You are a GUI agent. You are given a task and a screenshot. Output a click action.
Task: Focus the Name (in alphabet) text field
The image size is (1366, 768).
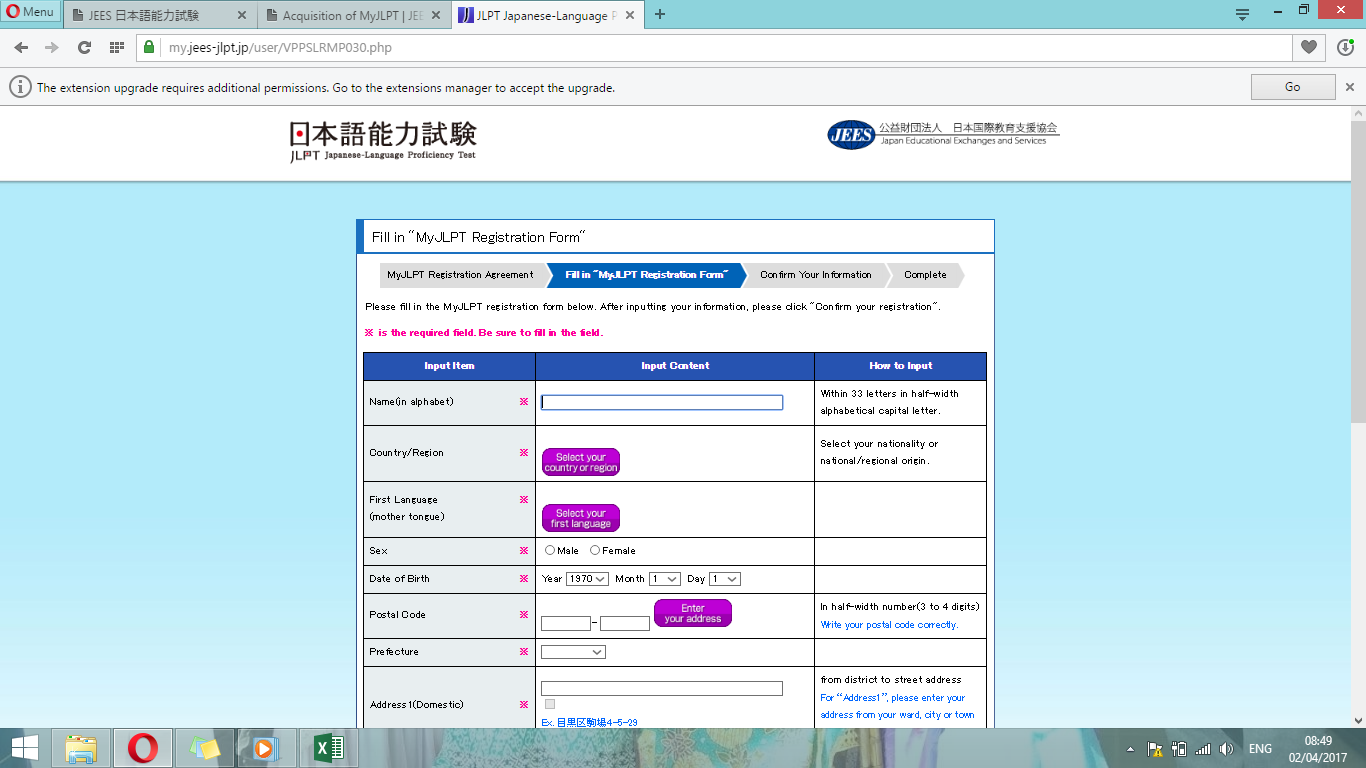pyautogui.click(x=662, y=402)
